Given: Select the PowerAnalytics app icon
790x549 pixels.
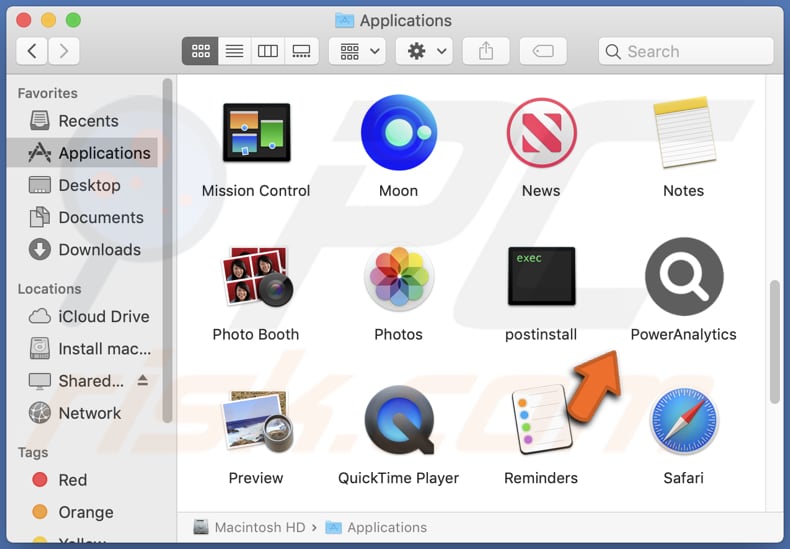Looking at the screenshot, I should click(684, 277).
